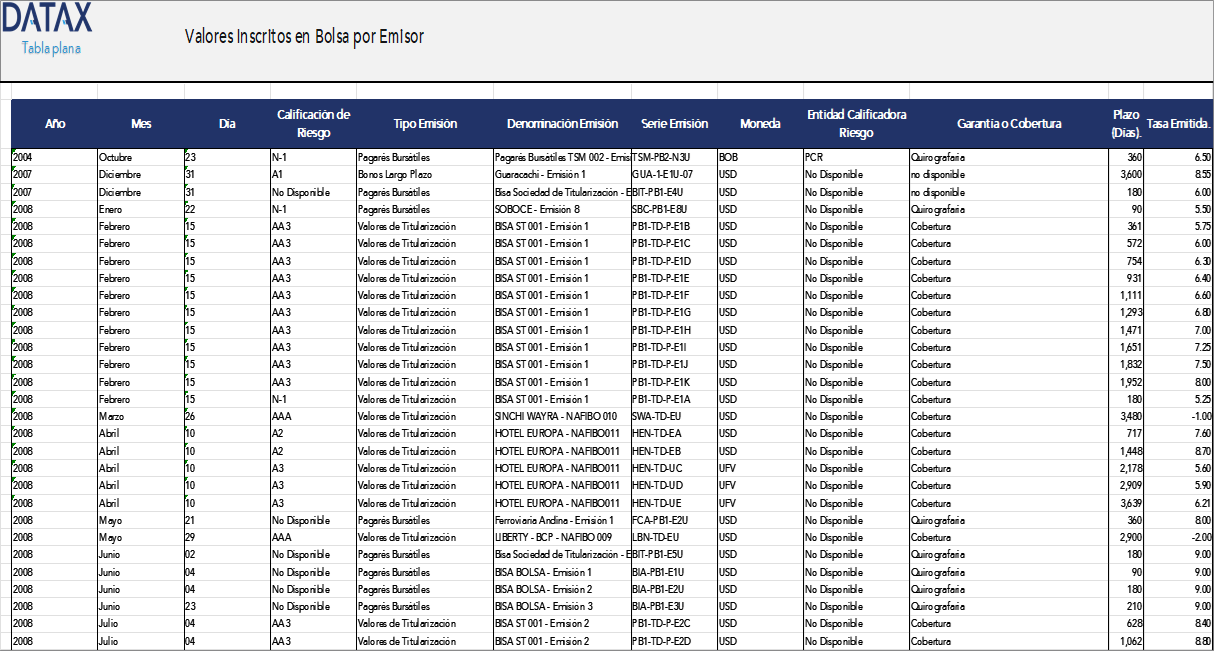Select the 'Tipo Emisión' column header
Image resolution: width=1214 pixels, height=651 pixels.
pos(425,124)
